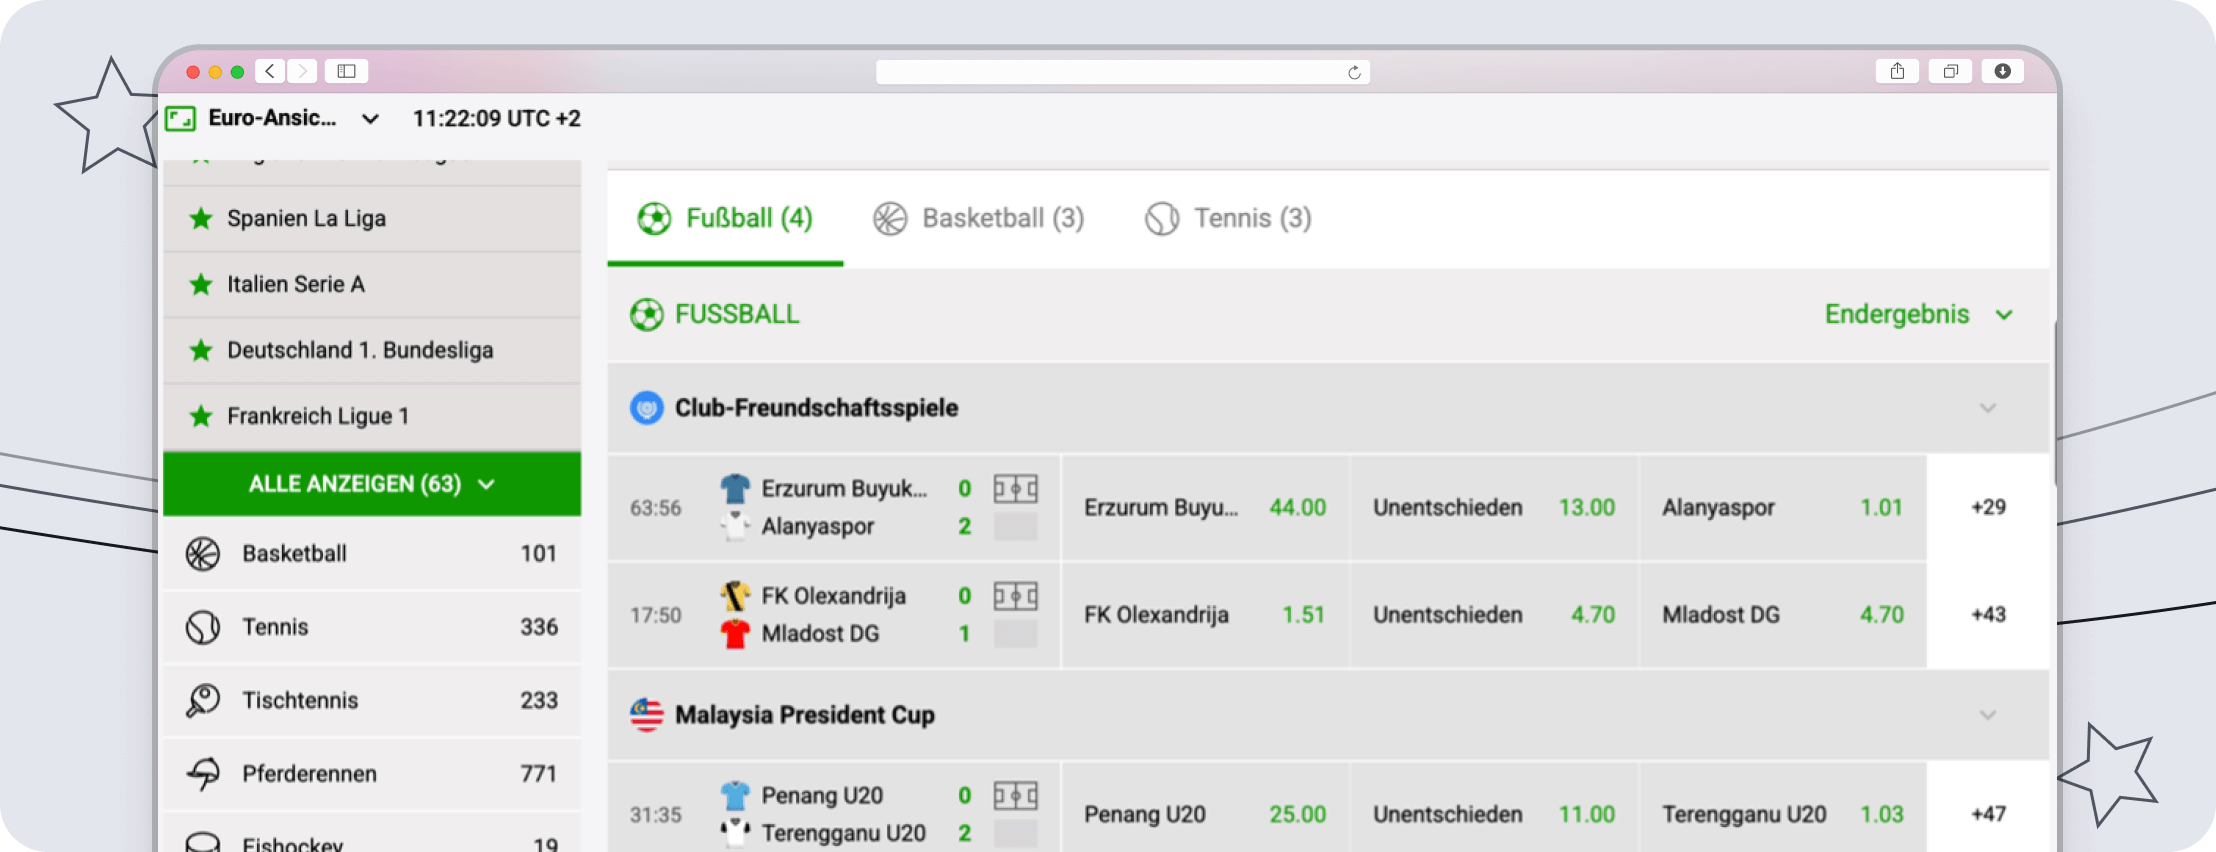Collapse the Malaysia President Cup section chevron

(x=1988, y=715)
